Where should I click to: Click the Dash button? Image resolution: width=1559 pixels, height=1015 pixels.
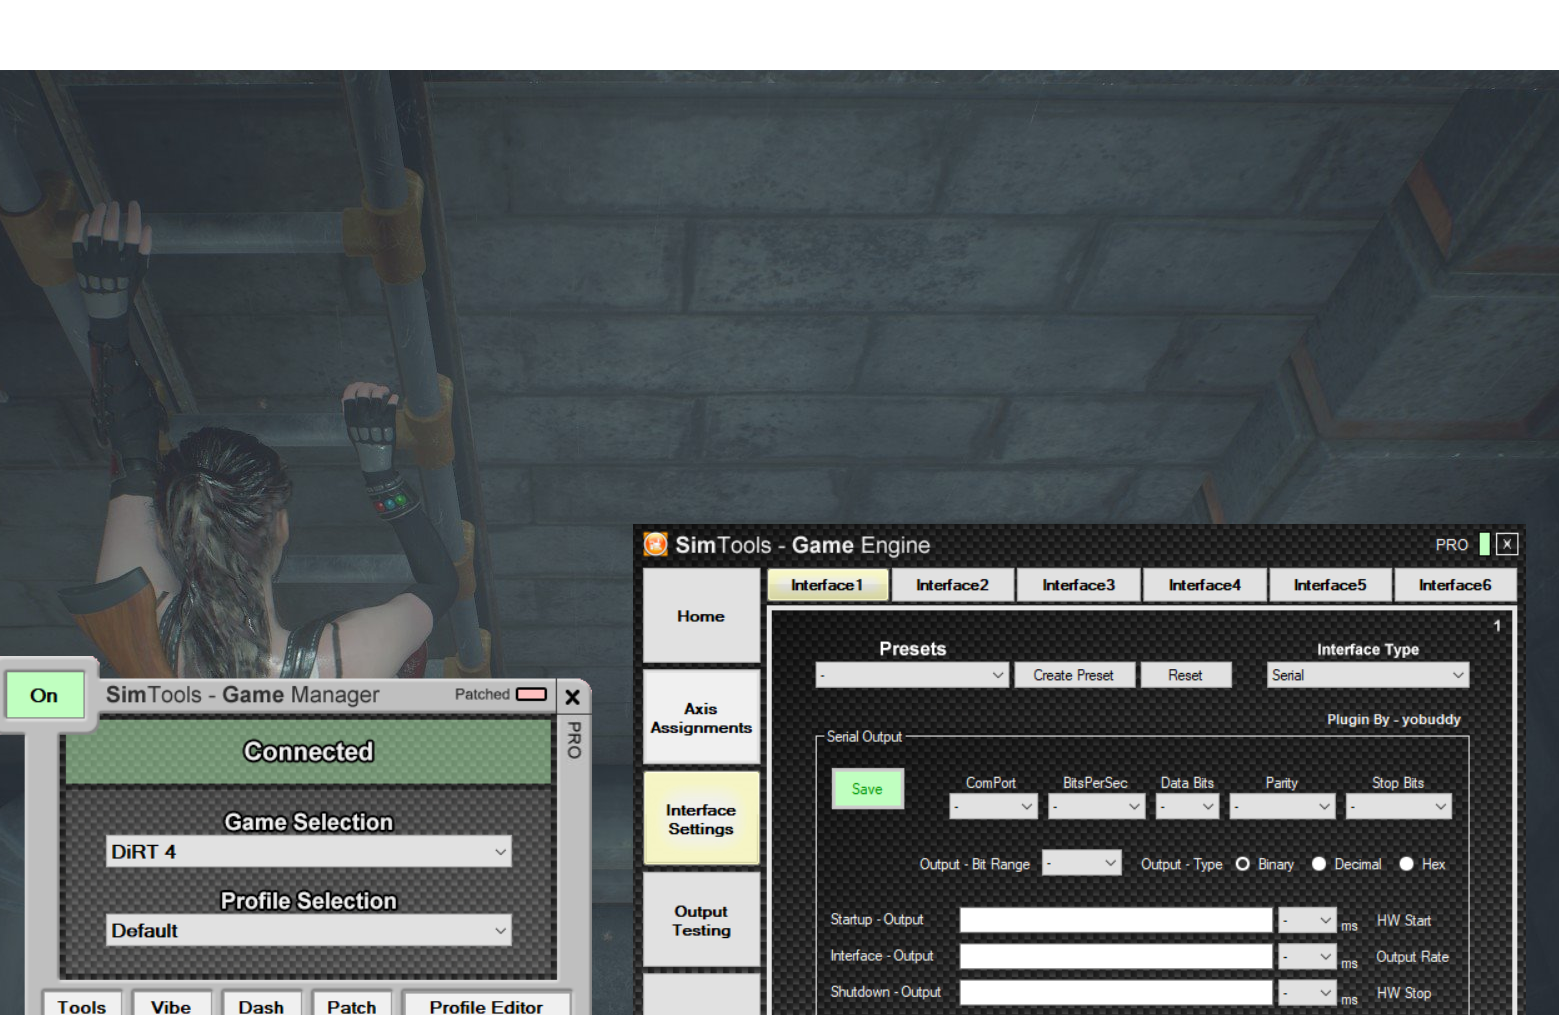click(261, 1004)
